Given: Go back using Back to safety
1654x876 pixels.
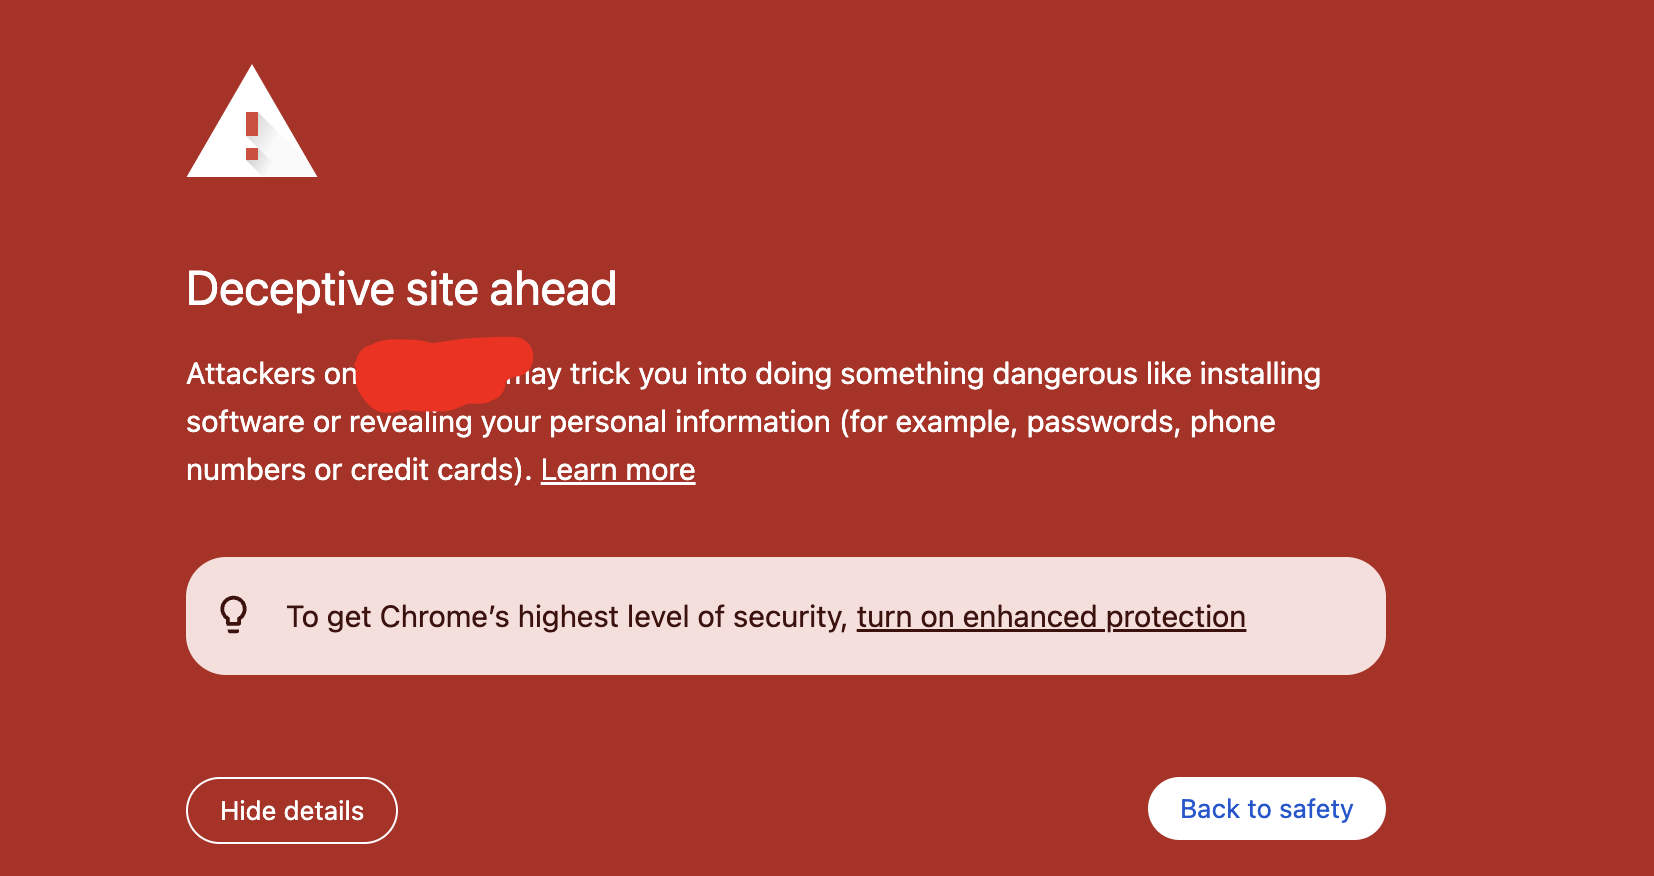Looking at the screenshot, I should pyautogui.click(x=1266, y=809).
